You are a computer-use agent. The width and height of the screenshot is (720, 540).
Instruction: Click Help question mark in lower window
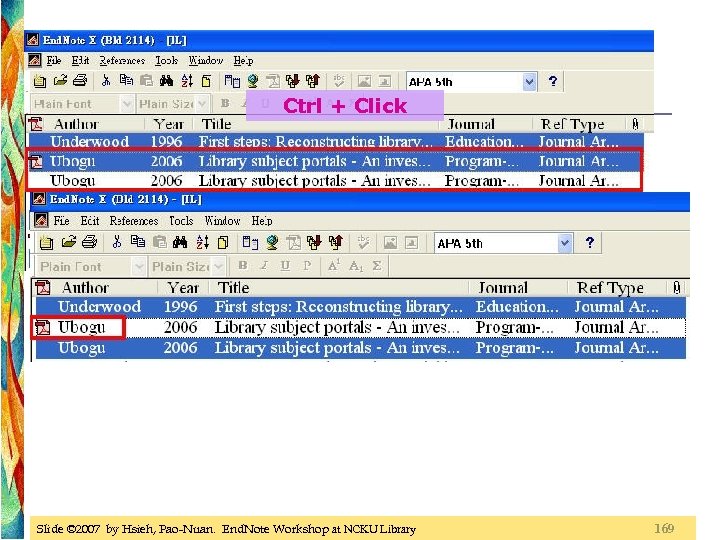coord(590,242)
